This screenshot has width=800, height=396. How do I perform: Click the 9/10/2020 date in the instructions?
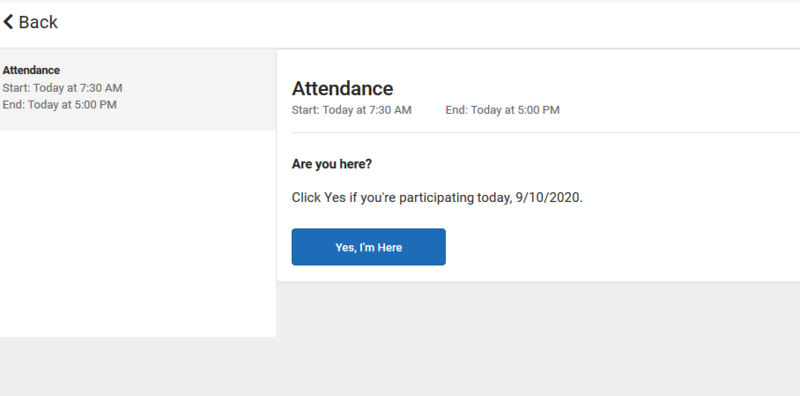(549, 197)
